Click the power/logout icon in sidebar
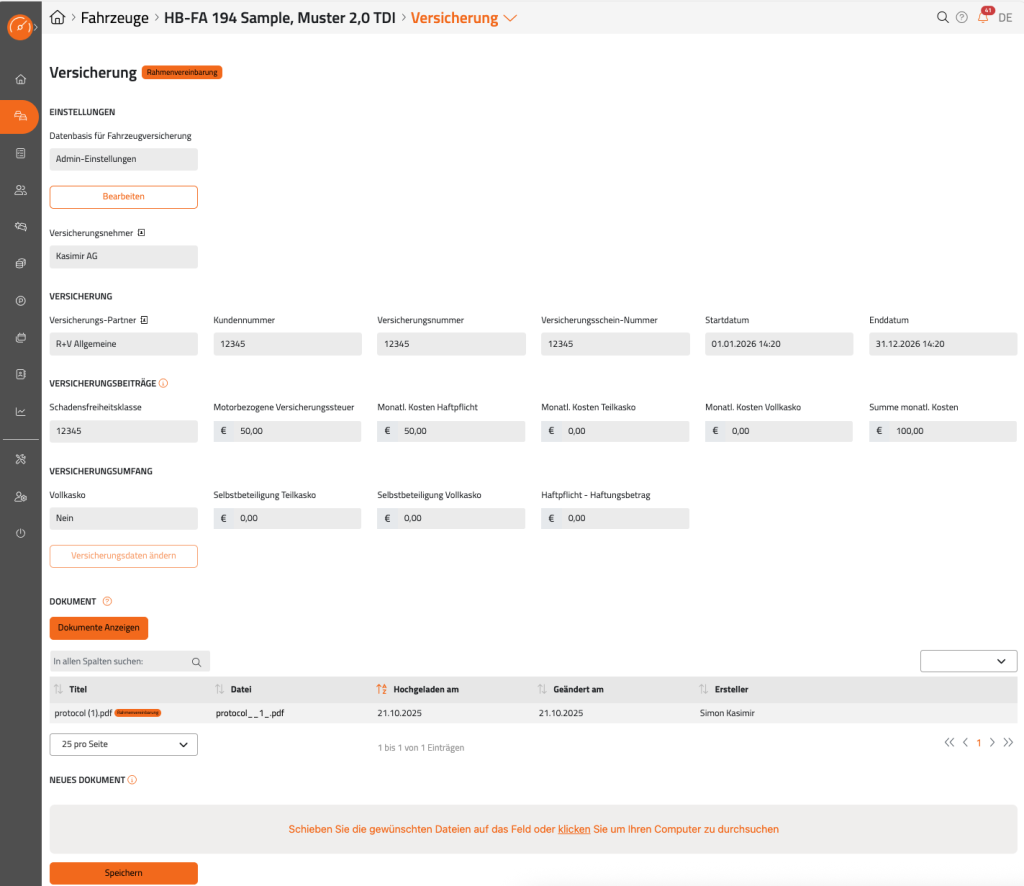The image size is (1024, 886). click(20, 533)
